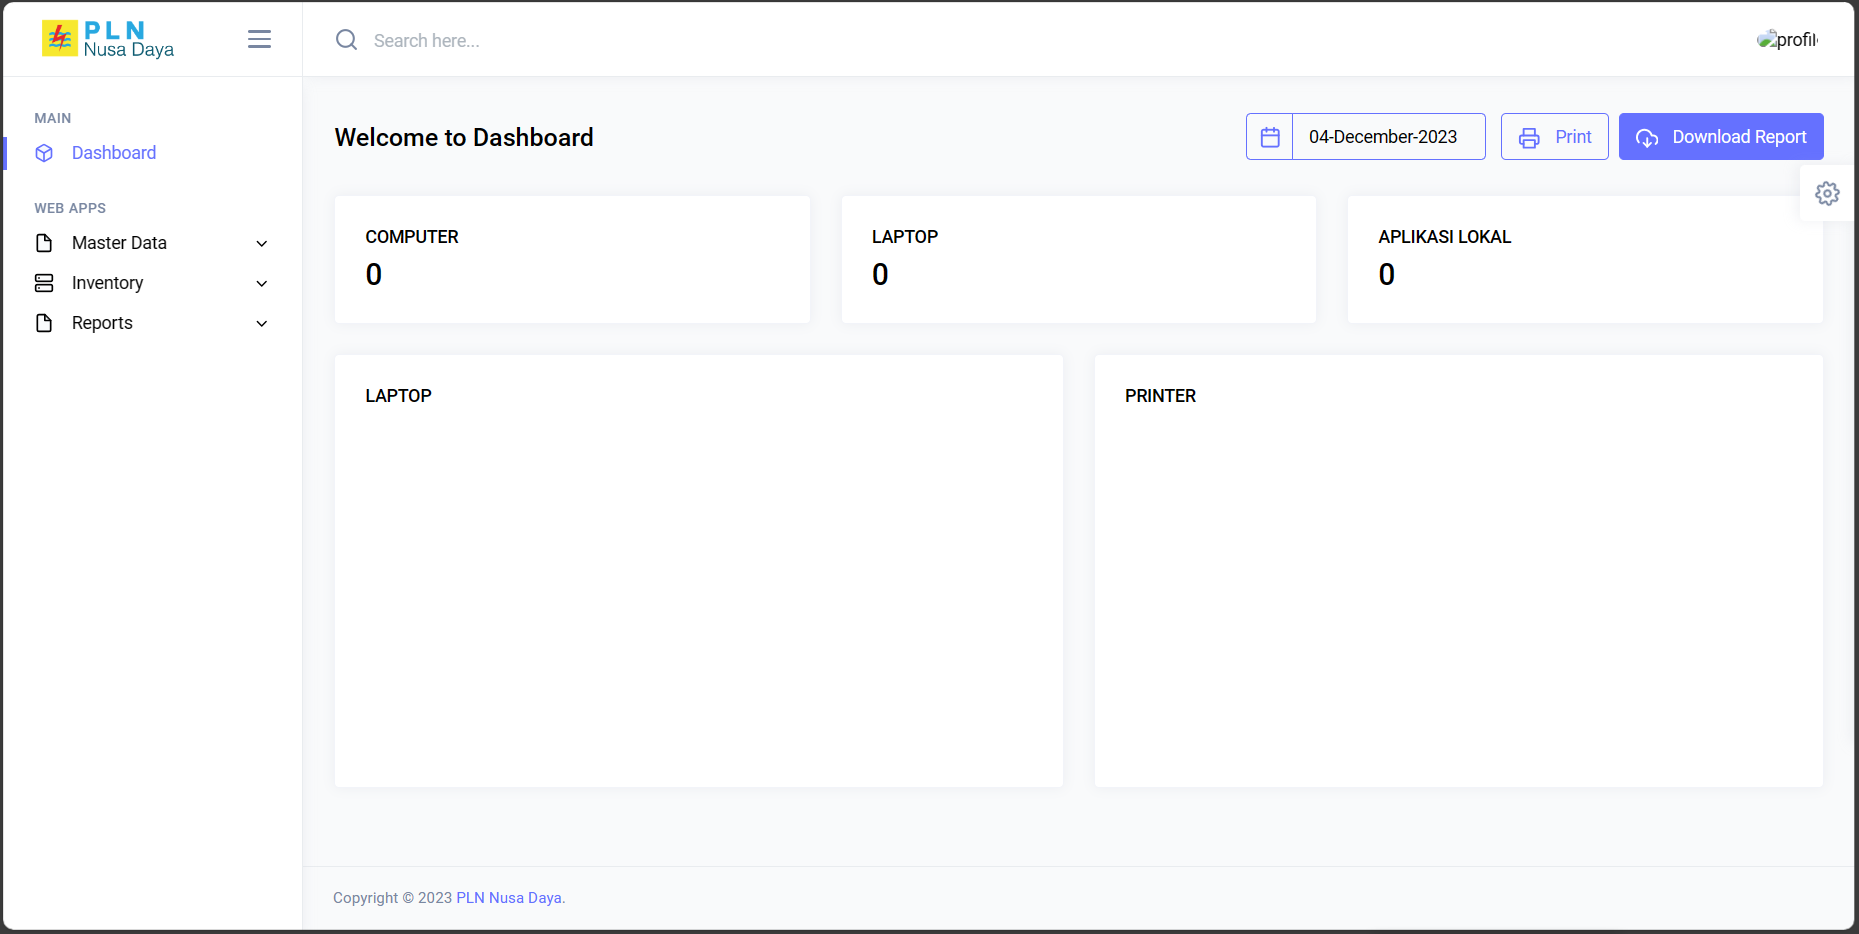Open the settings gear panel
The image size is (1859, 934).
(1827, 194)
